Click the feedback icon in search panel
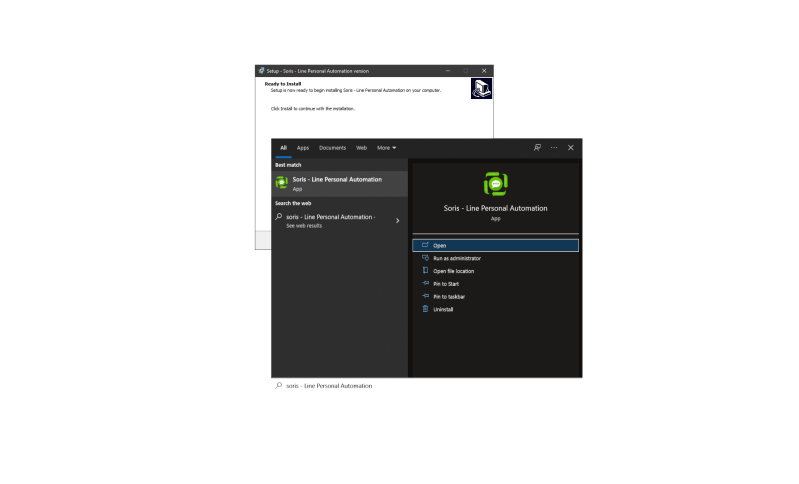This screenshot has height=484, width=799. [537, 148]
